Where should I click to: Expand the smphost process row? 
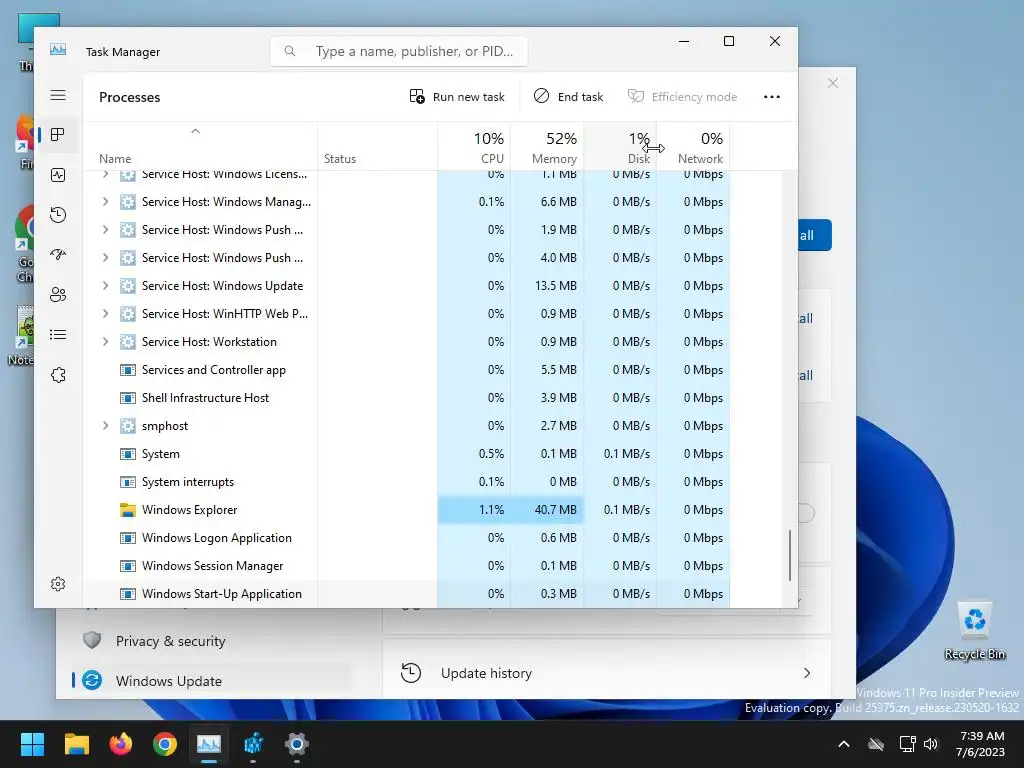[105, 426]
